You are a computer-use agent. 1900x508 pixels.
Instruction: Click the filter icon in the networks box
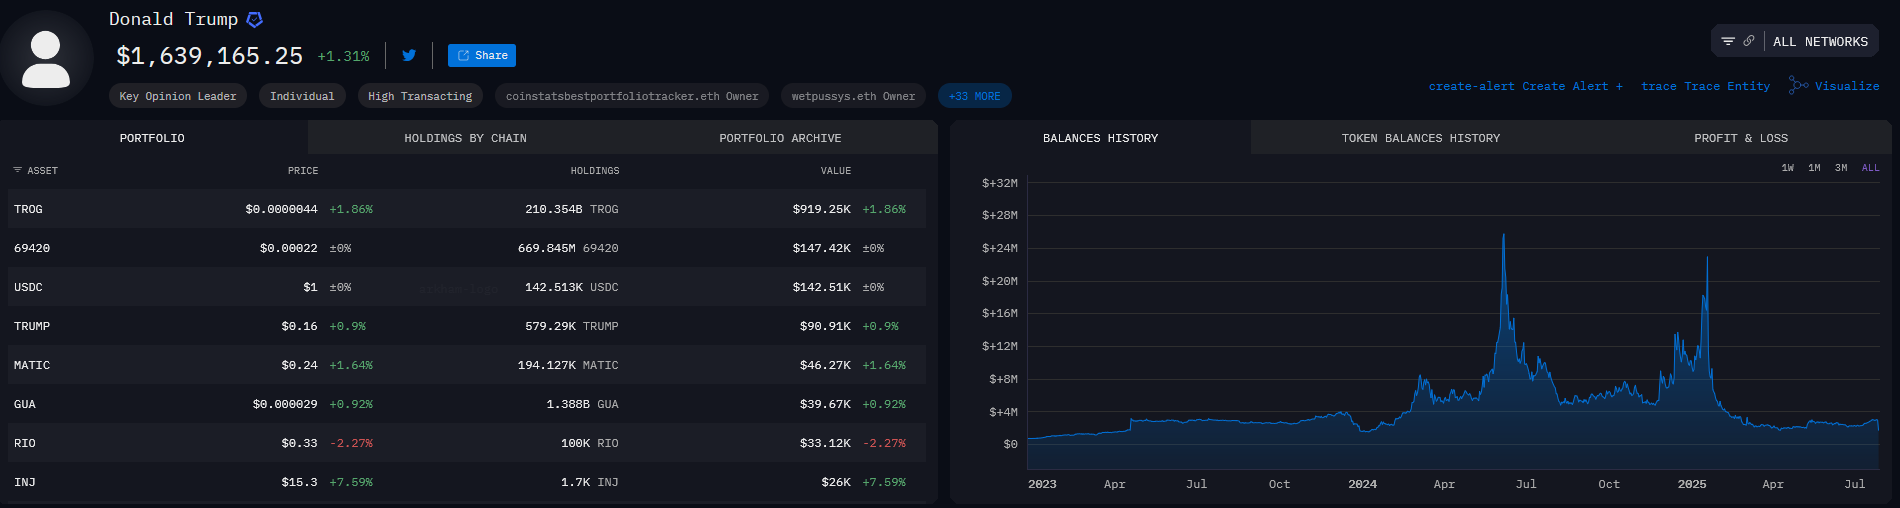pos(1728,41)
